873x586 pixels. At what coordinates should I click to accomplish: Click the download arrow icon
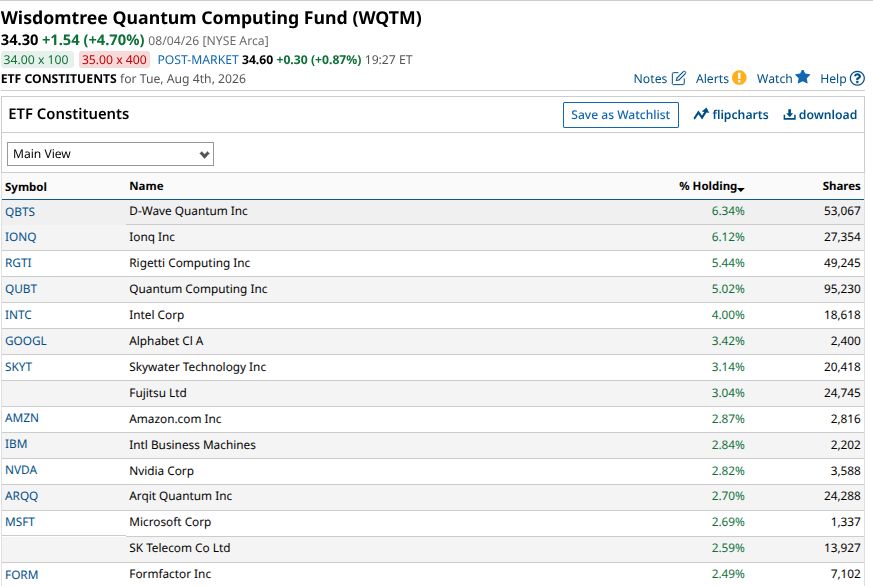pos(789,115)
